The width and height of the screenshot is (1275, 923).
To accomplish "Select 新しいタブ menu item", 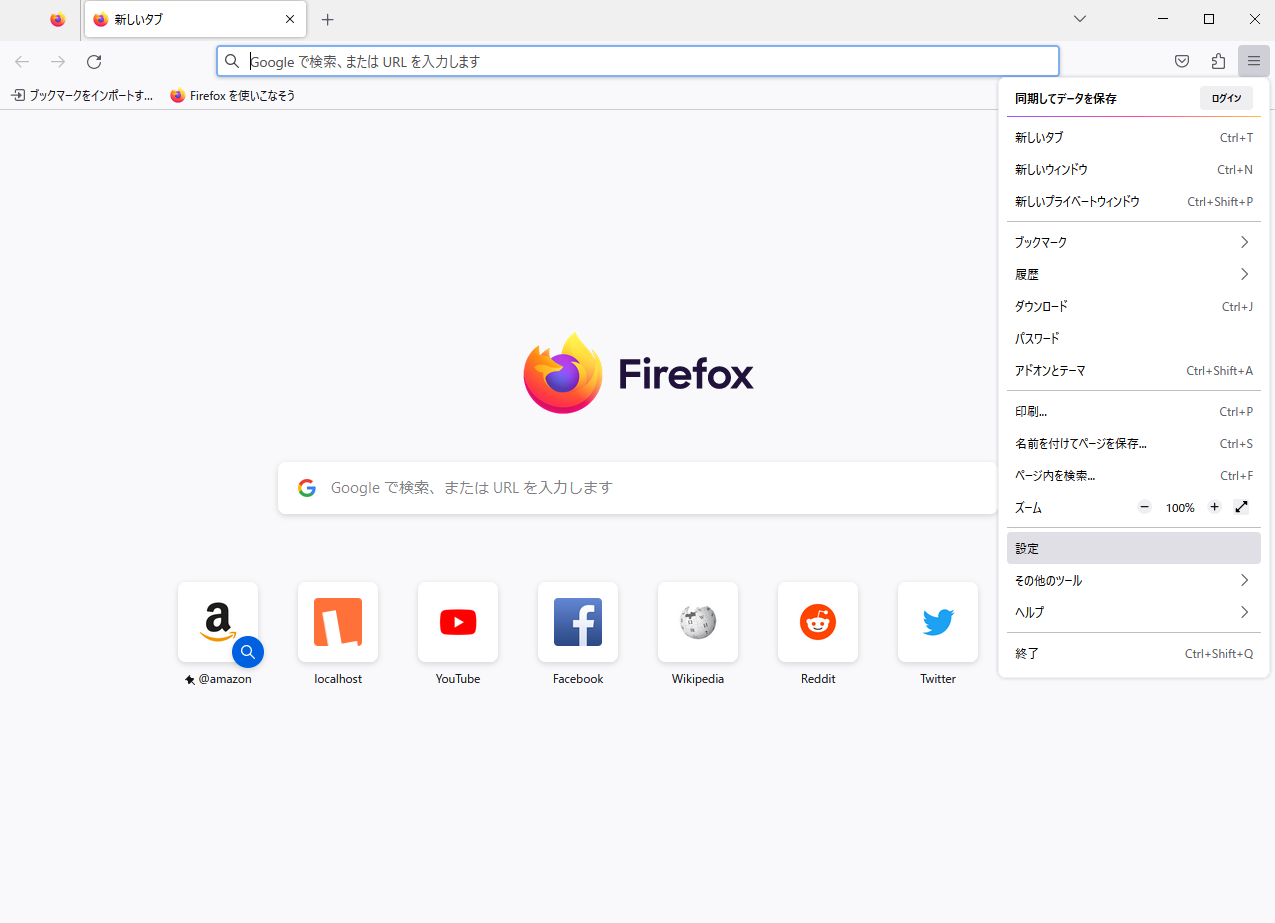I will (x=1134, y=138).
